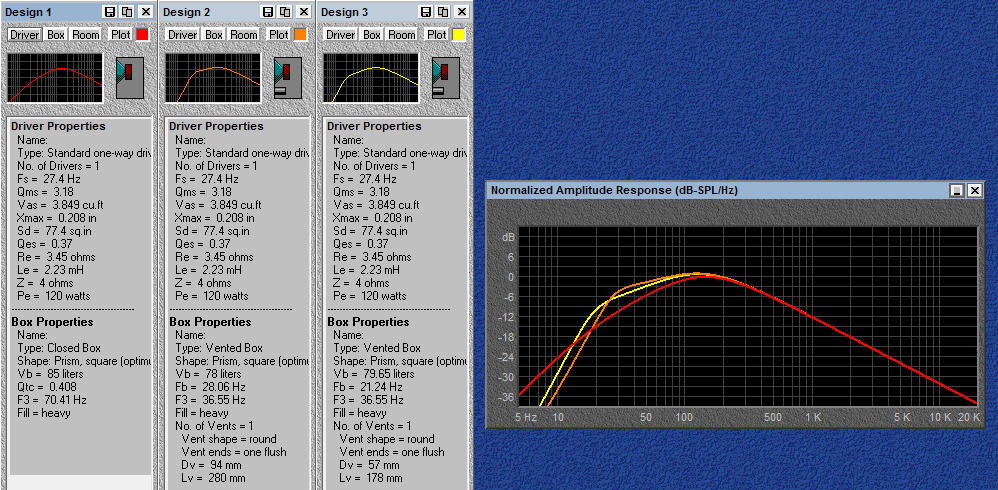The image size is (998, 490).
Task: Close the Design 3 window
Action: pyautogui.click(x=461, y=11)
